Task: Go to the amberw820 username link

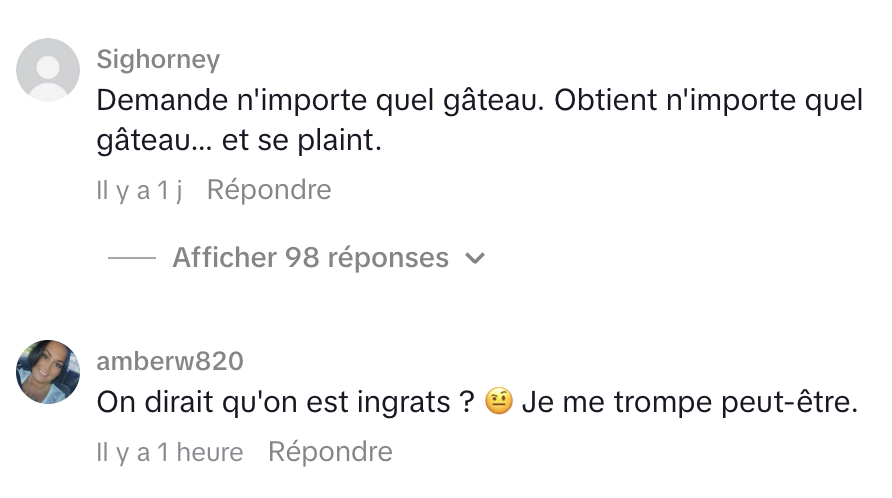Action: click(169, 361)
